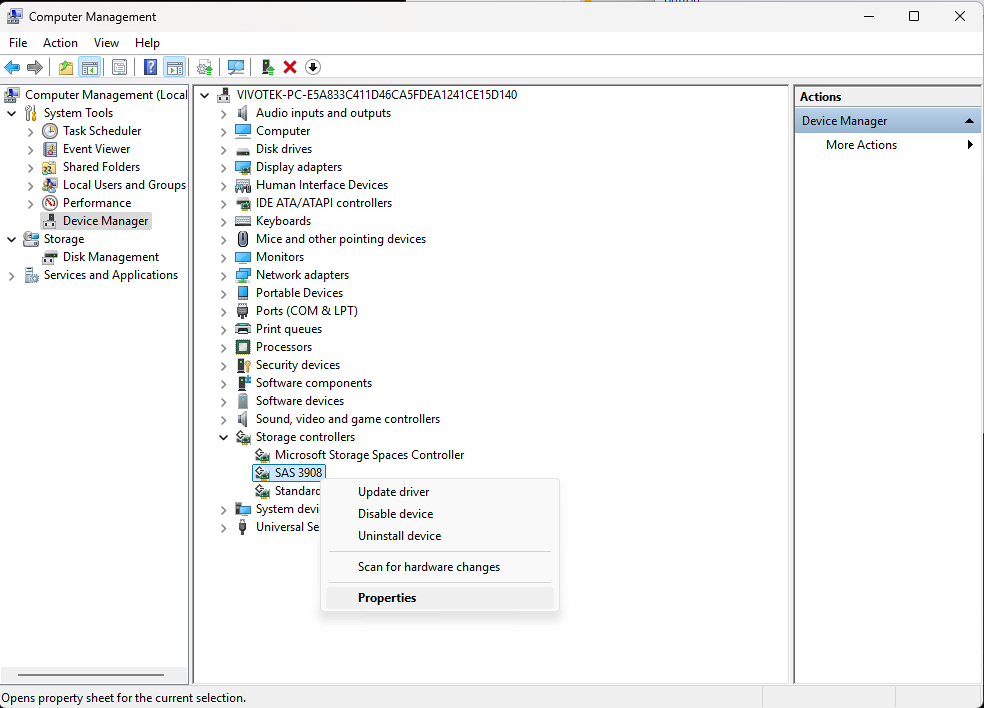This screenshot has width=985, height=708.
Task: Expand the Network adapters category
Action: (224, 276)
